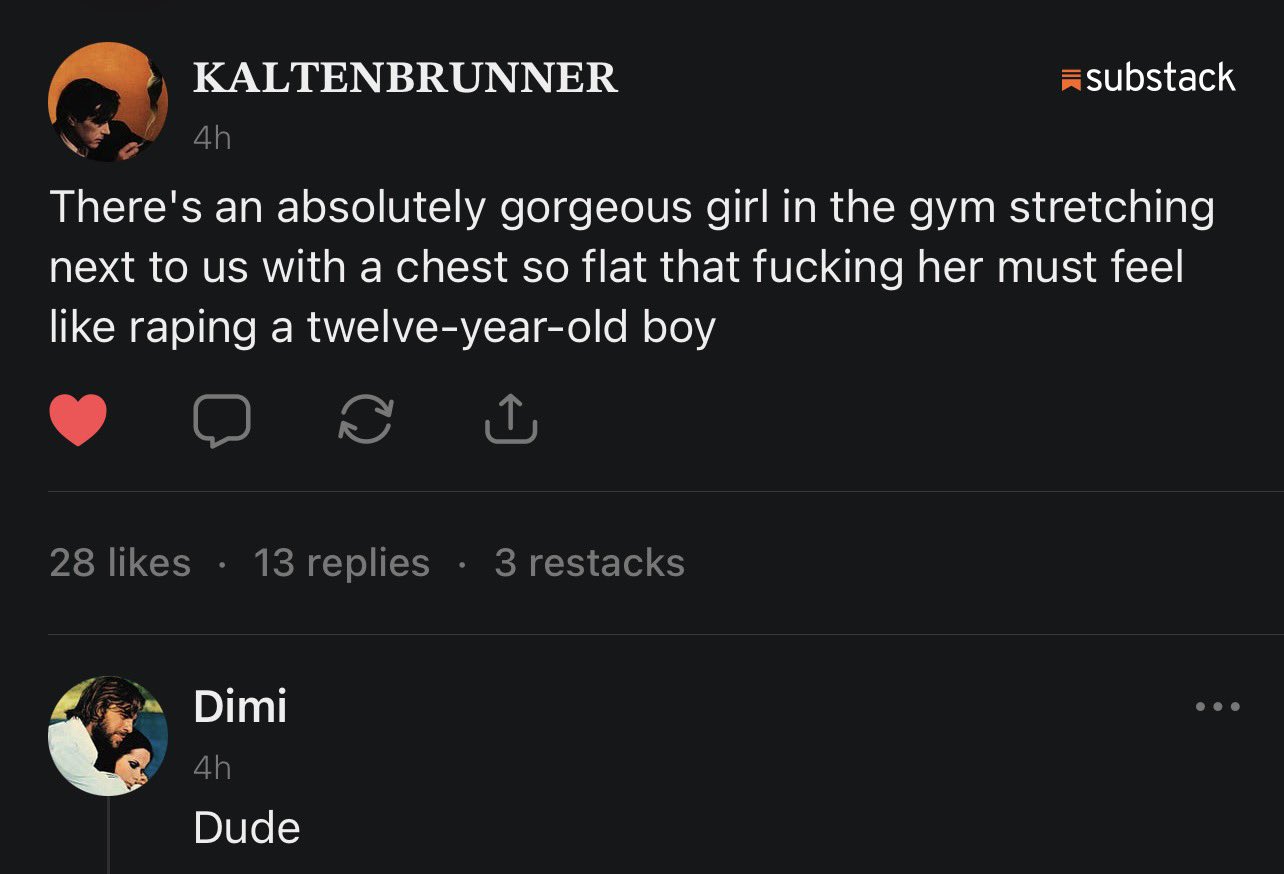Open KALTENBRUNNER's profile picture

click(108, 102)
